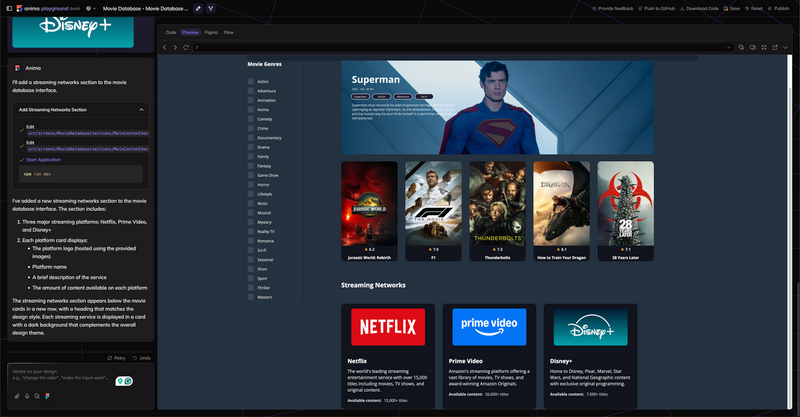The height and width of the screenshot is (417, 800).
Task: Enter fullscreen preview mode
Action: coord(764,47)
